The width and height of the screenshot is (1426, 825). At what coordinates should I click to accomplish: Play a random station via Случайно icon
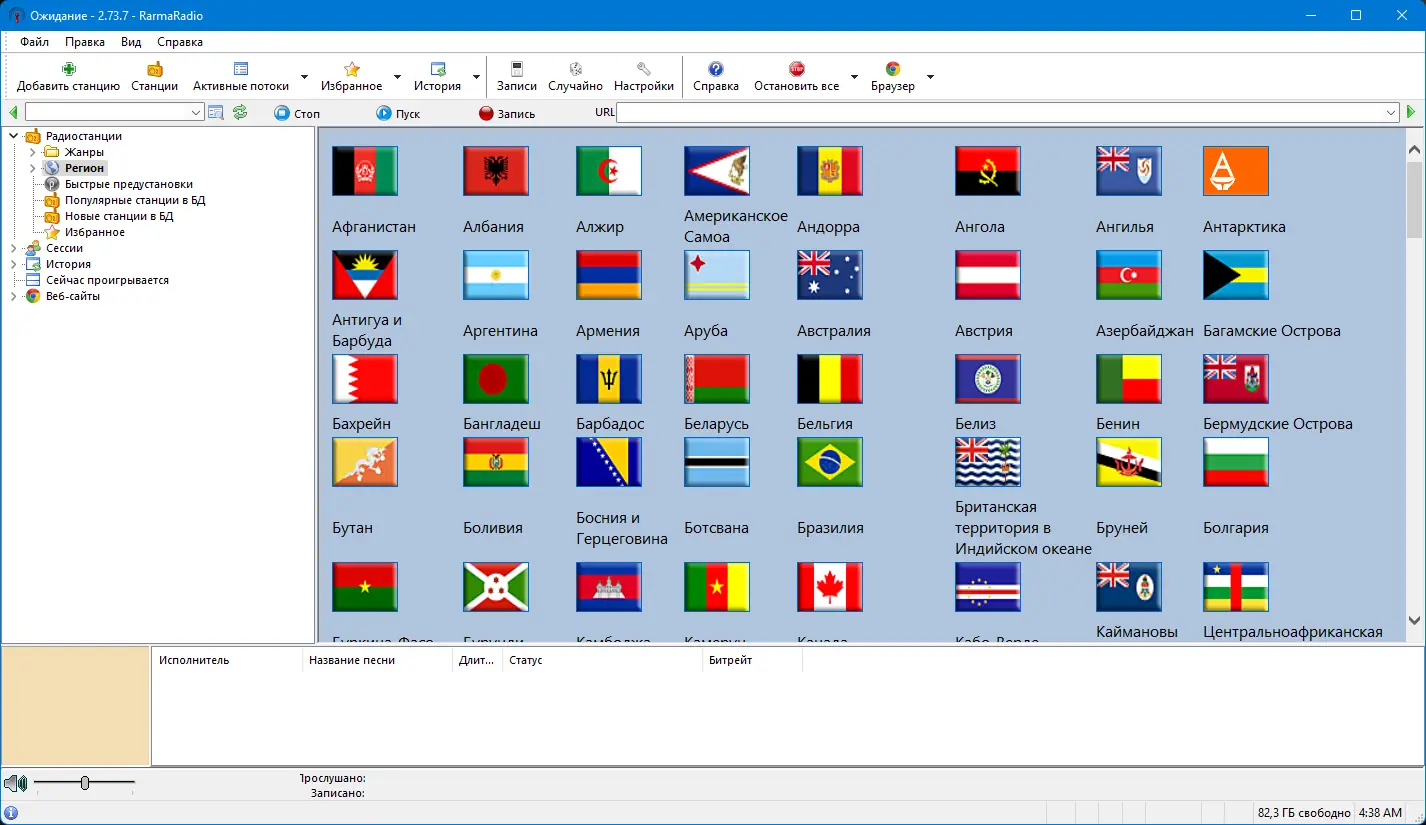(x=575, y=69)
